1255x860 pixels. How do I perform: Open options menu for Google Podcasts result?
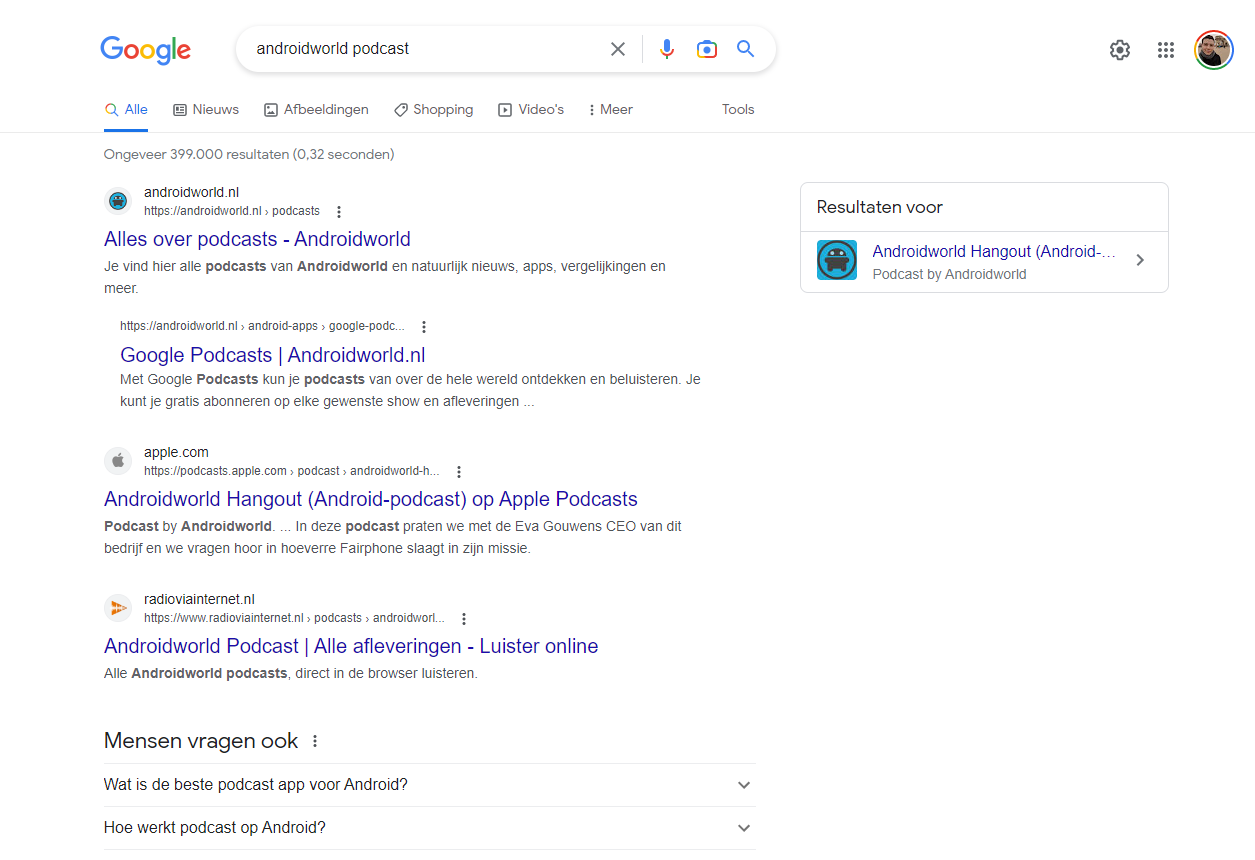click(424, 327)
